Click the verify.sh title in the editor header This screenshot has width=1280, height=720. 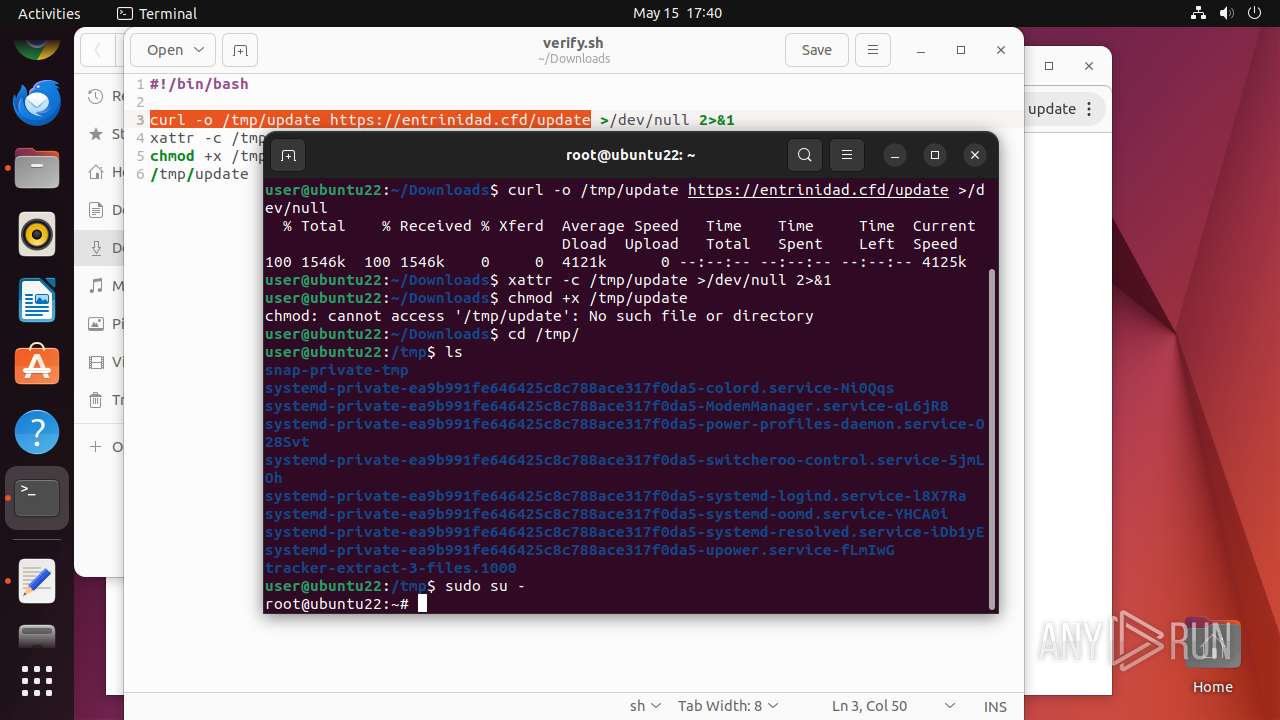[573, 43]
